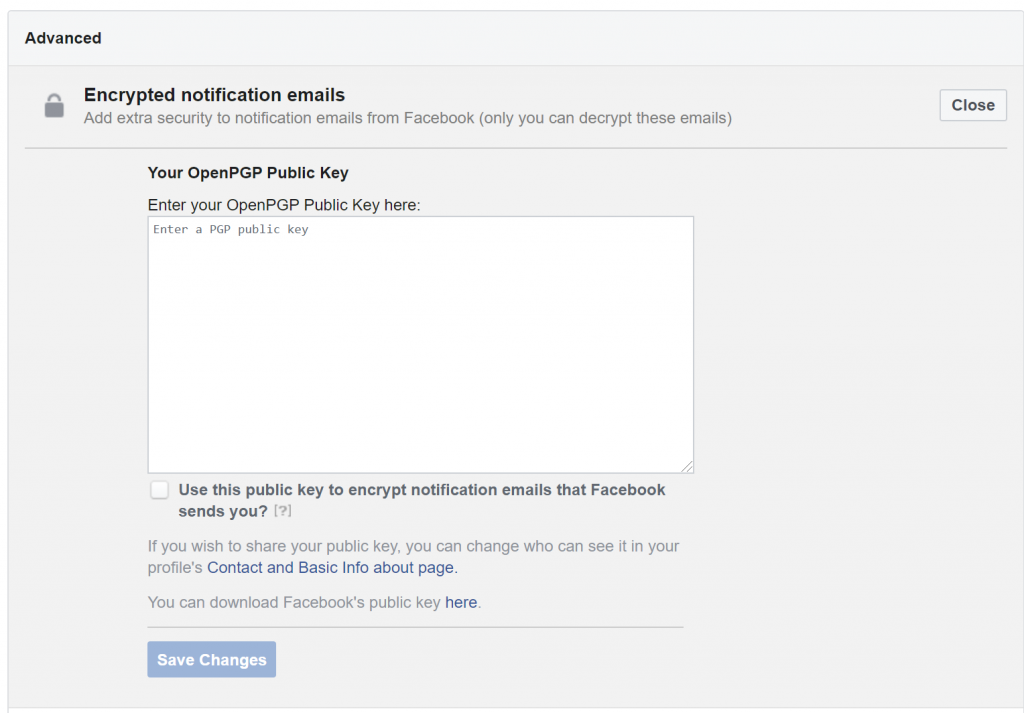Click the 'If you wish to share' paragraph
Viewport: 1024px width, 713px height.
(x=413, y=556)
